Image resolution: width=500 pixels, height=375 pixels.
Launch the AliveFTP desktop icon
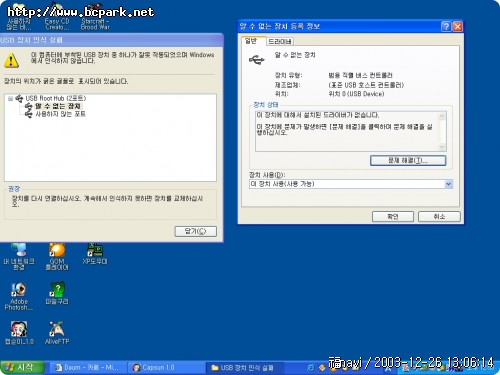click(x=57, y=333)
